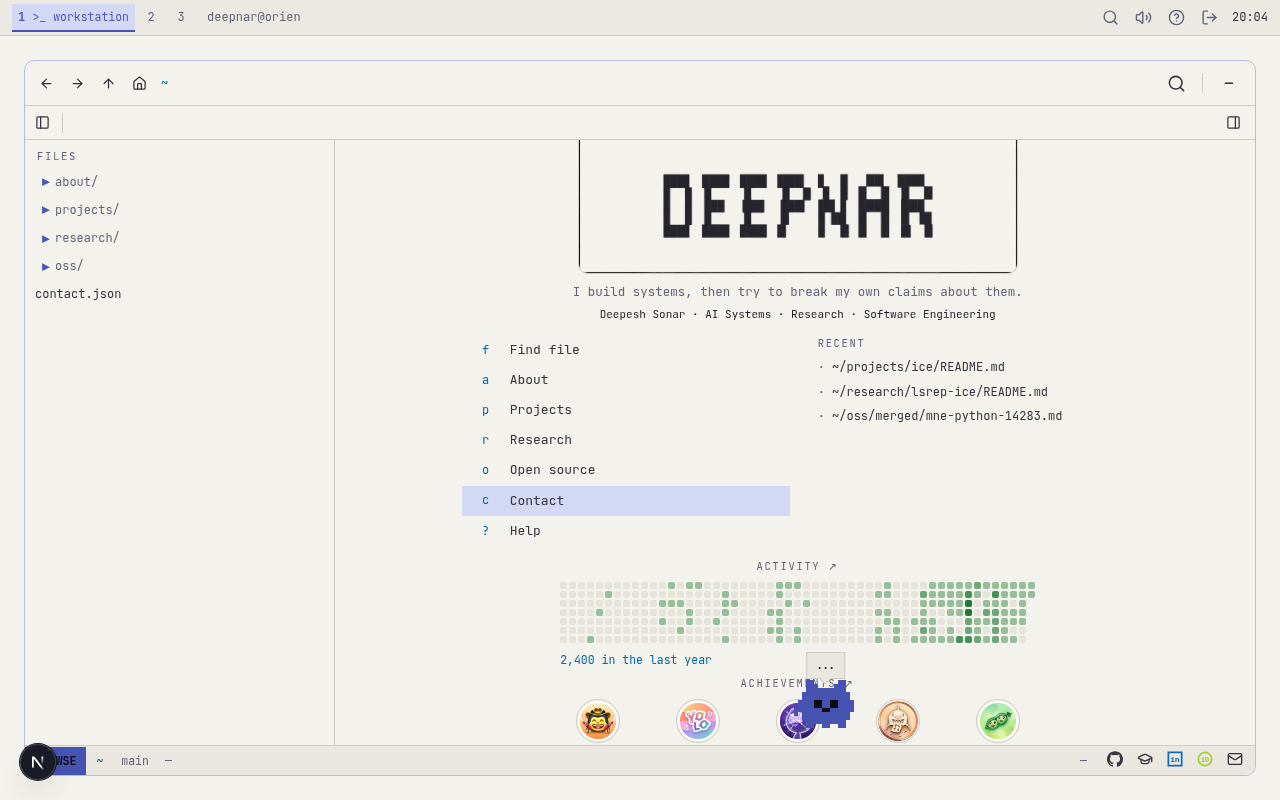Click the contribution activity heatmap
The image size is (1280, 800).
pos(797,612)
